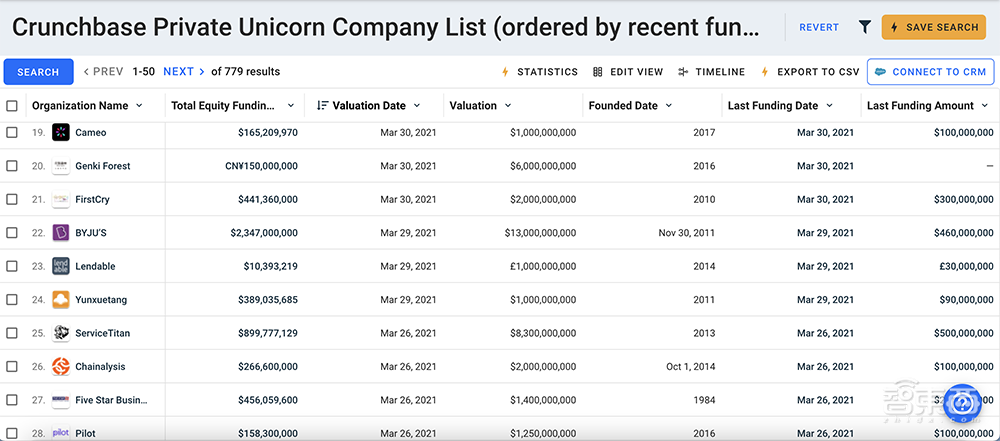The width and height of the screenshot is (1000, 441).
Task: Export results to CSV
Action: [810, 72]
